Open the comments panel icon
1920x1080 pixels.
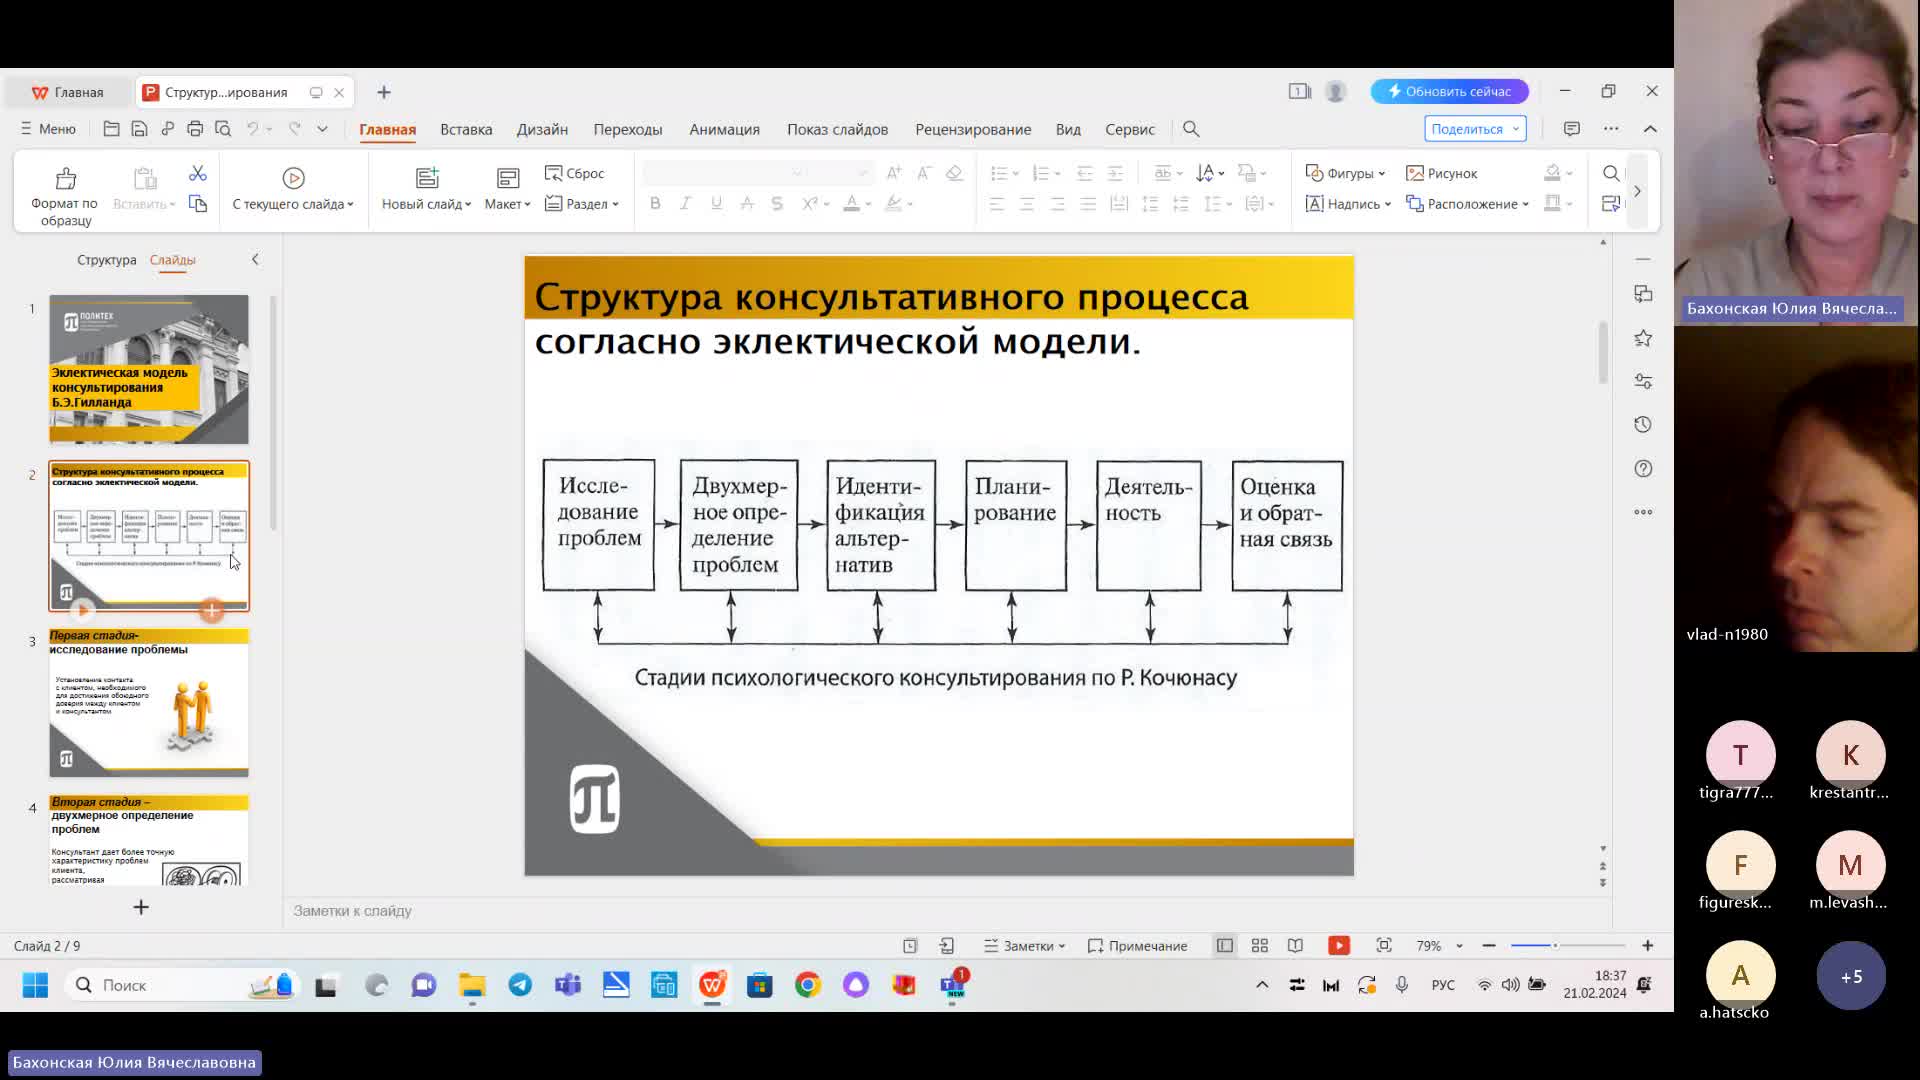tap(1572, 129)
